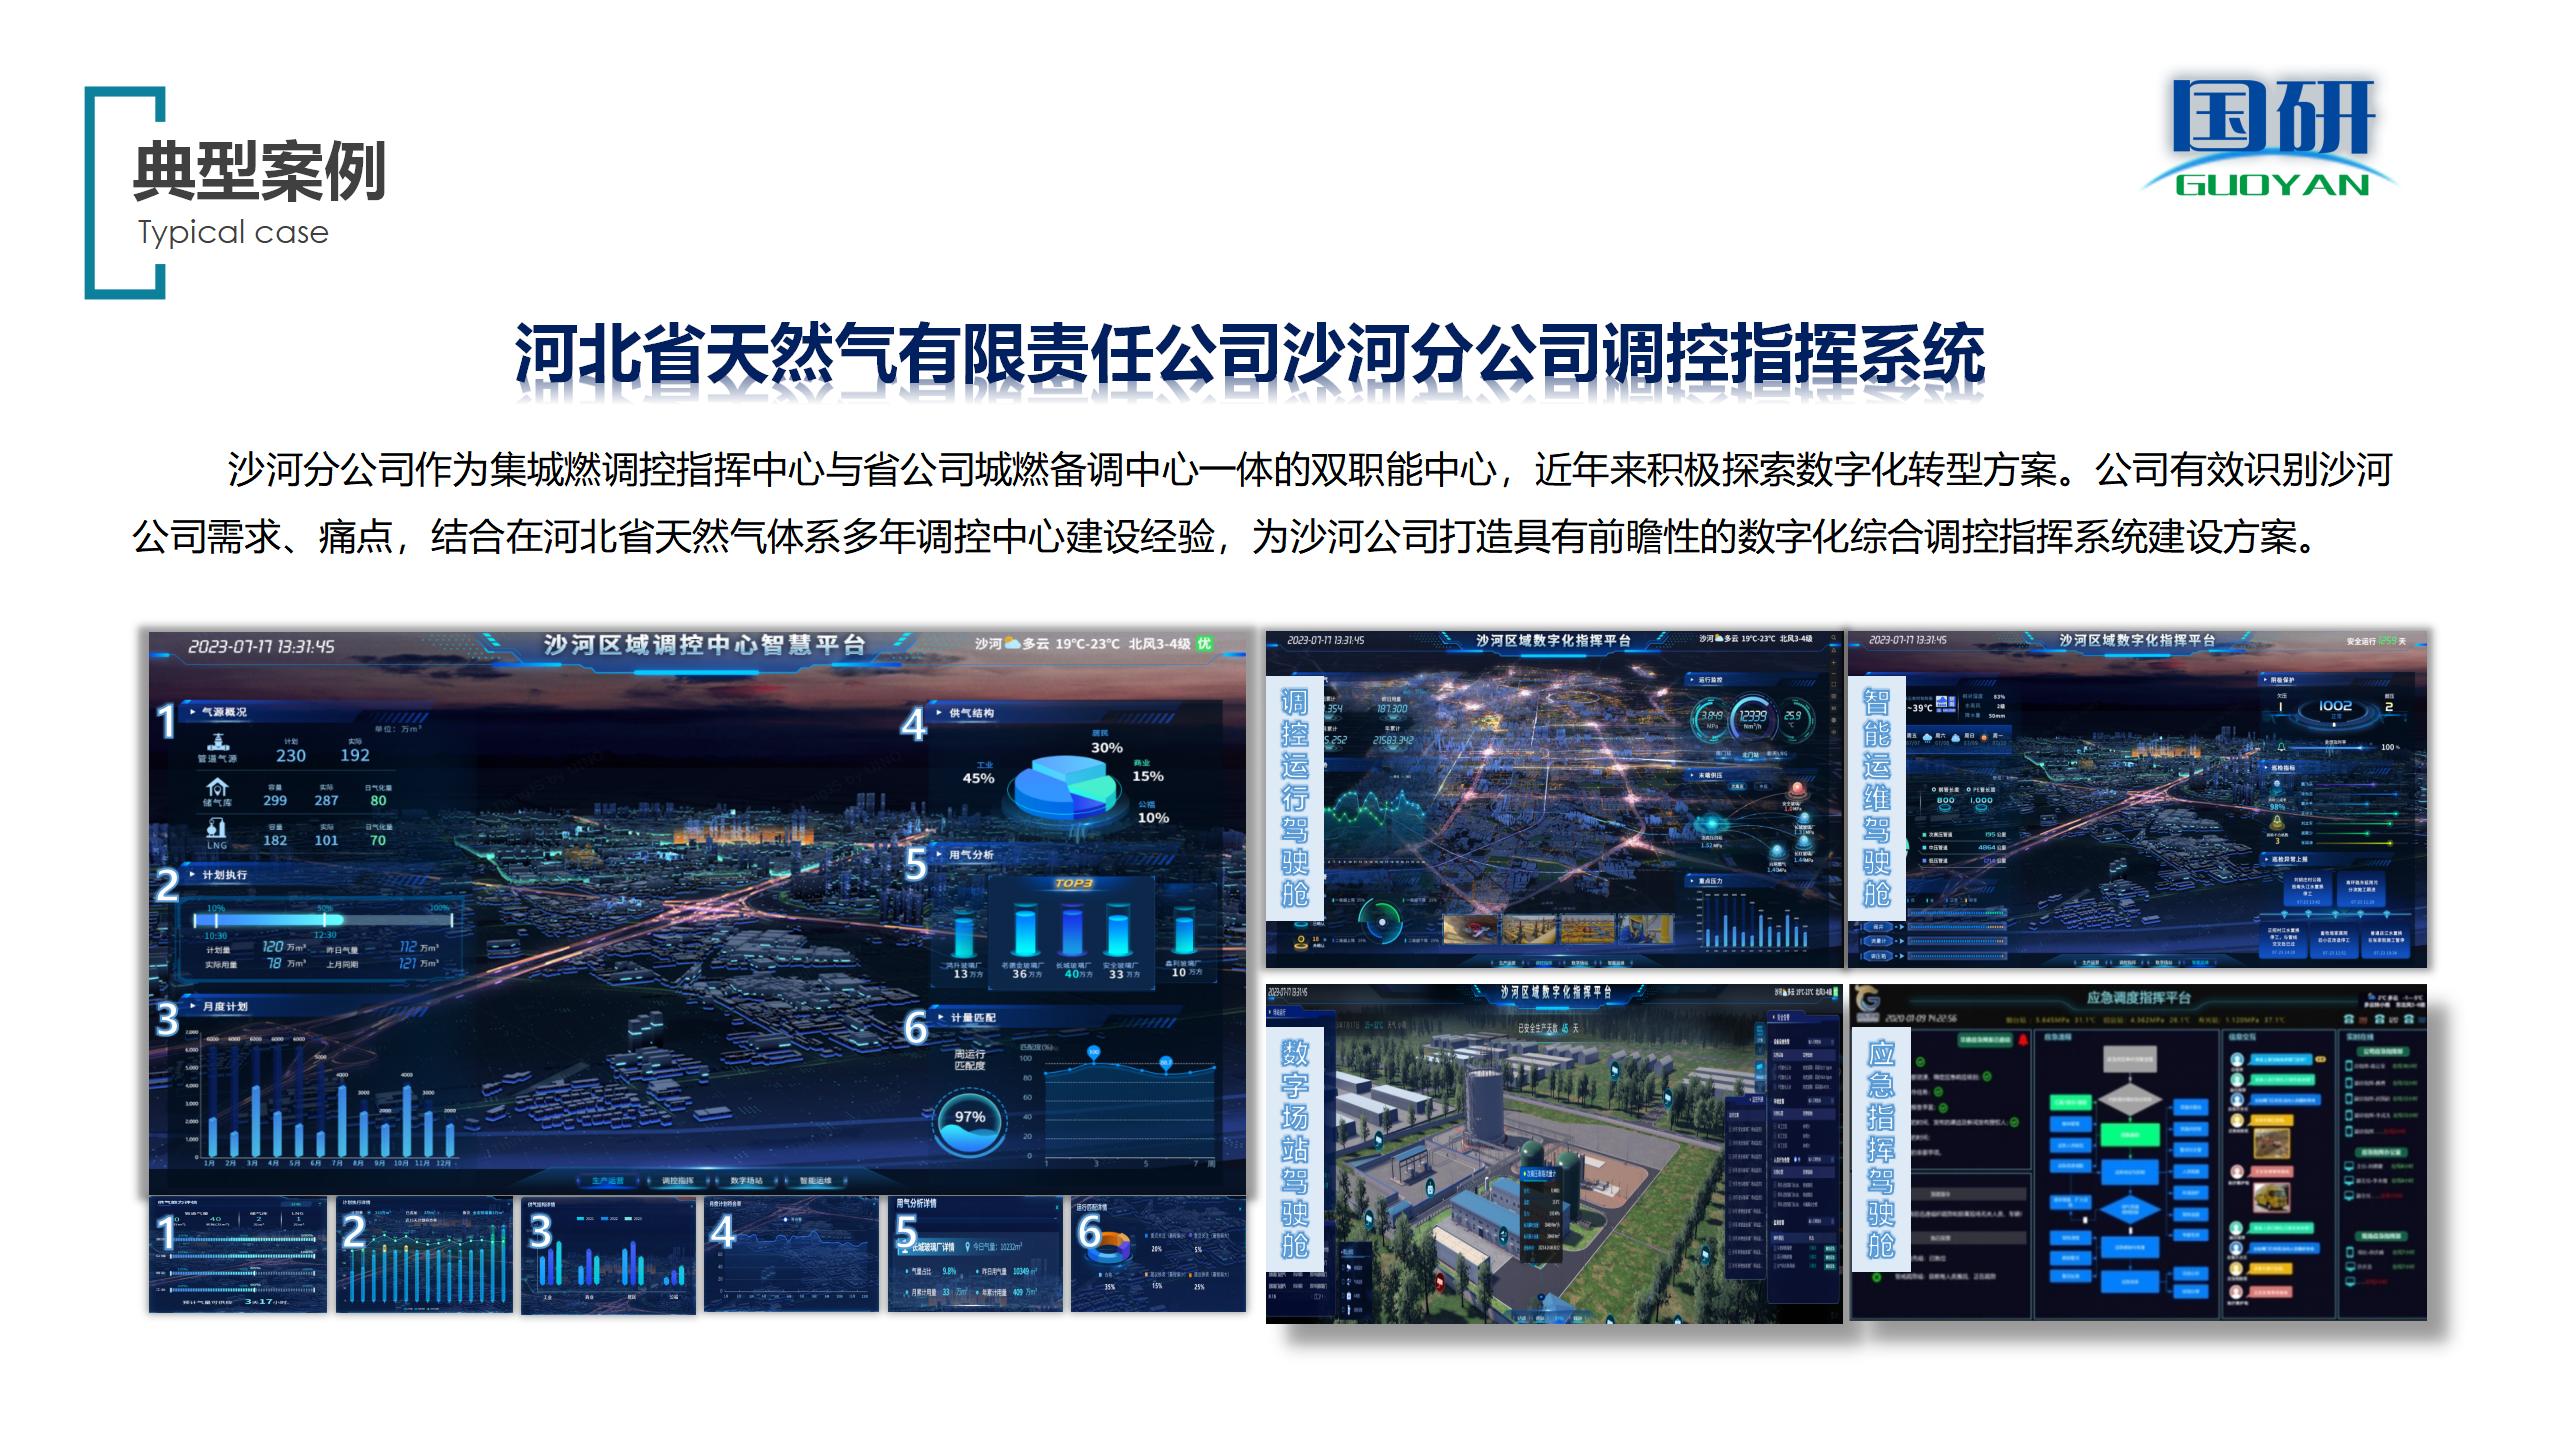This screenshot has height=1440, width=2560.
Task: Select the 钢管长度 radio option
Action: click(1945, 789)
